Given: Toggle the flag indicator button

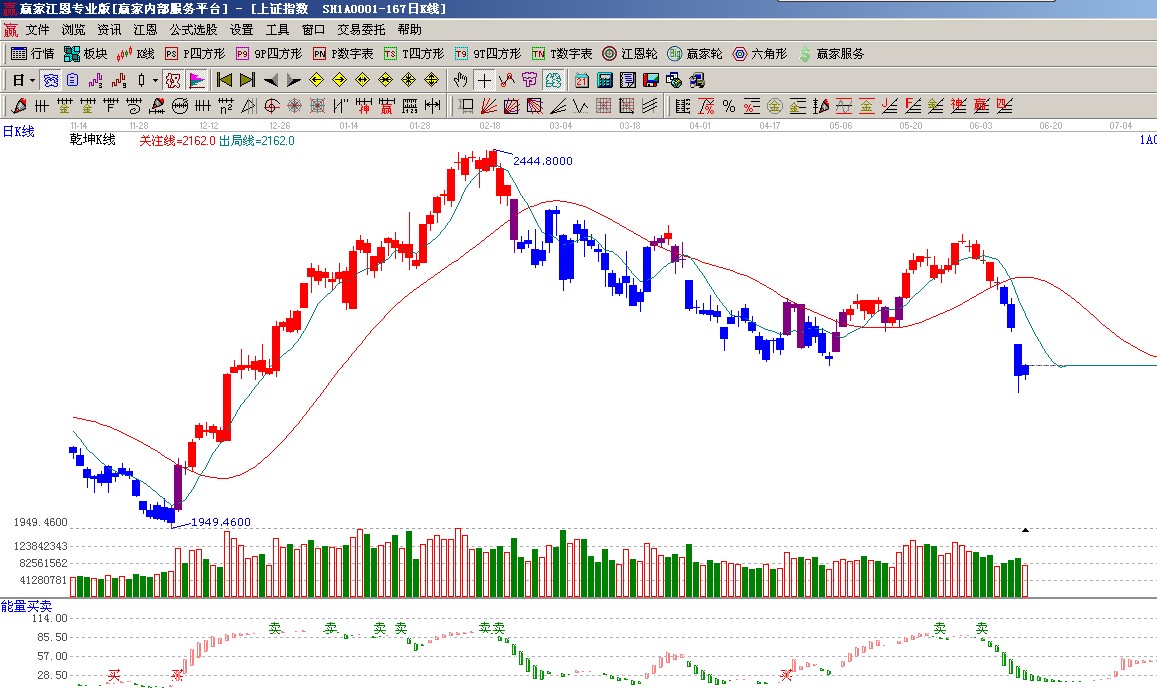Looking at the screenshot, I should (x=197, y=80).
